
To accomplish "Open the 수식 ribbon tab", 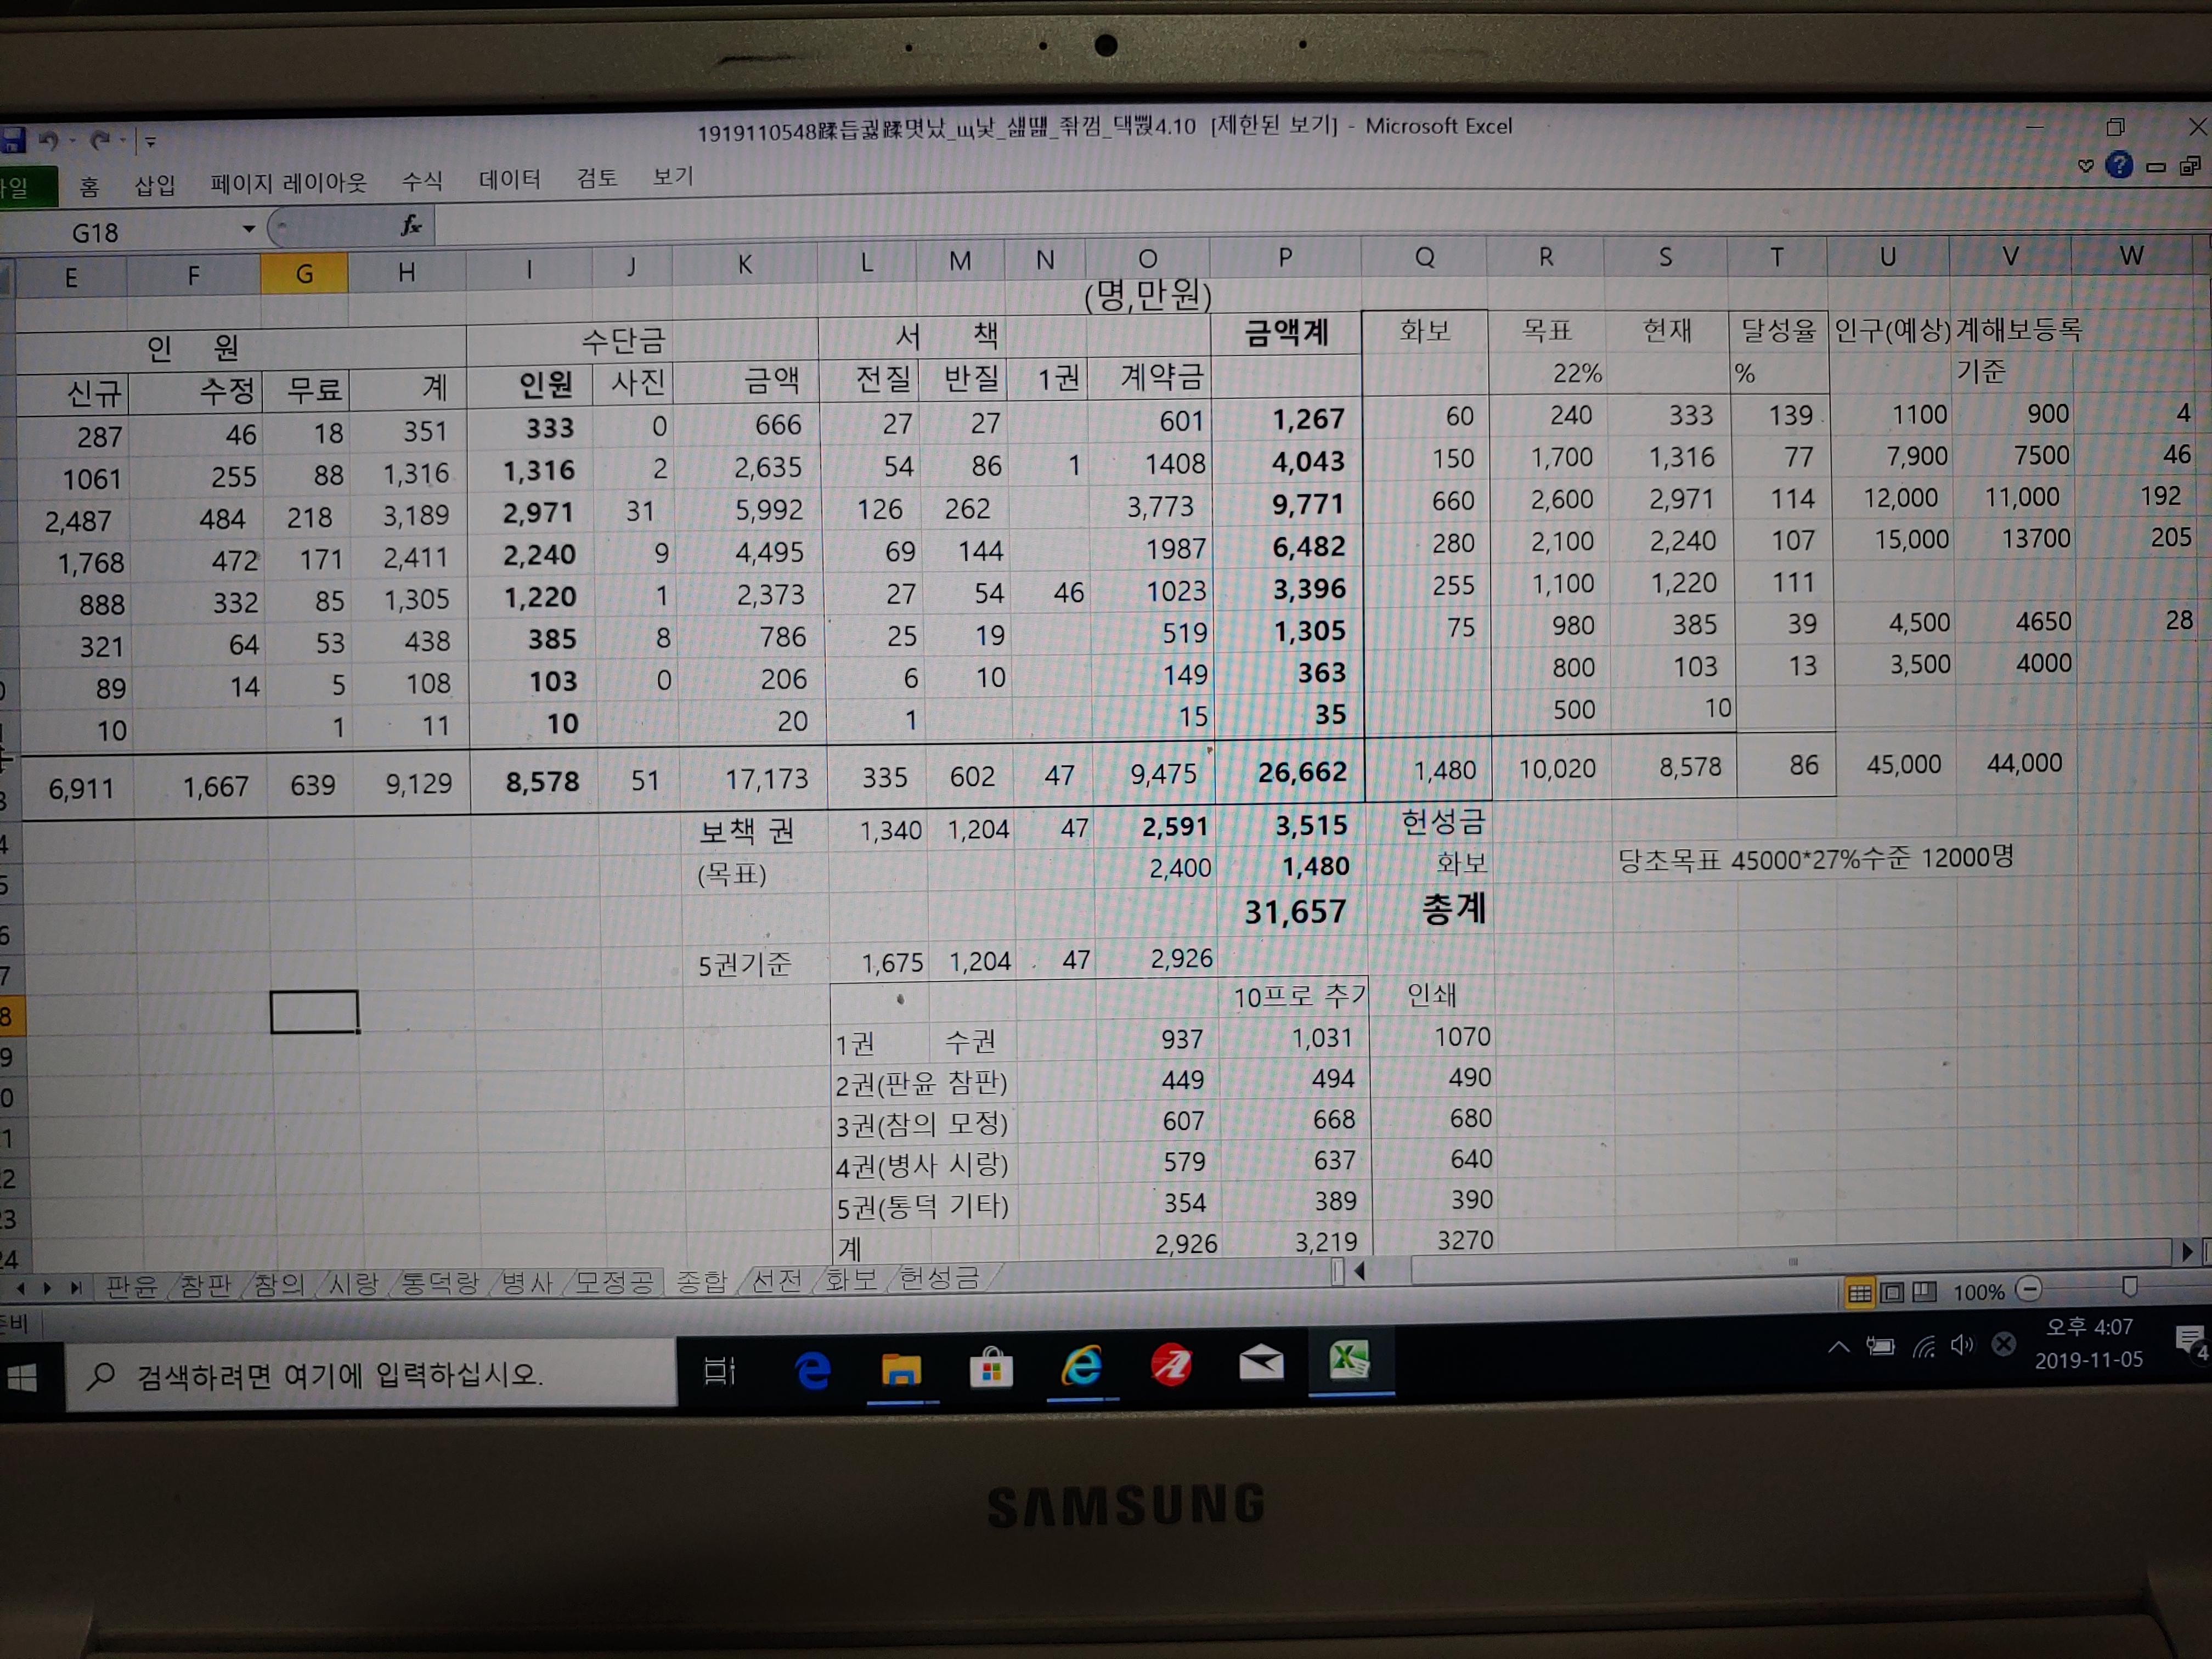I will [x=421, y=180].
